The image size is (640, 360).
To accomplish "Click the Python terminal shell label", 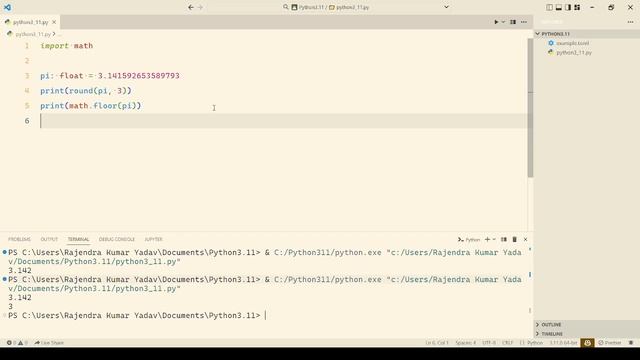I will click(469, 240).
